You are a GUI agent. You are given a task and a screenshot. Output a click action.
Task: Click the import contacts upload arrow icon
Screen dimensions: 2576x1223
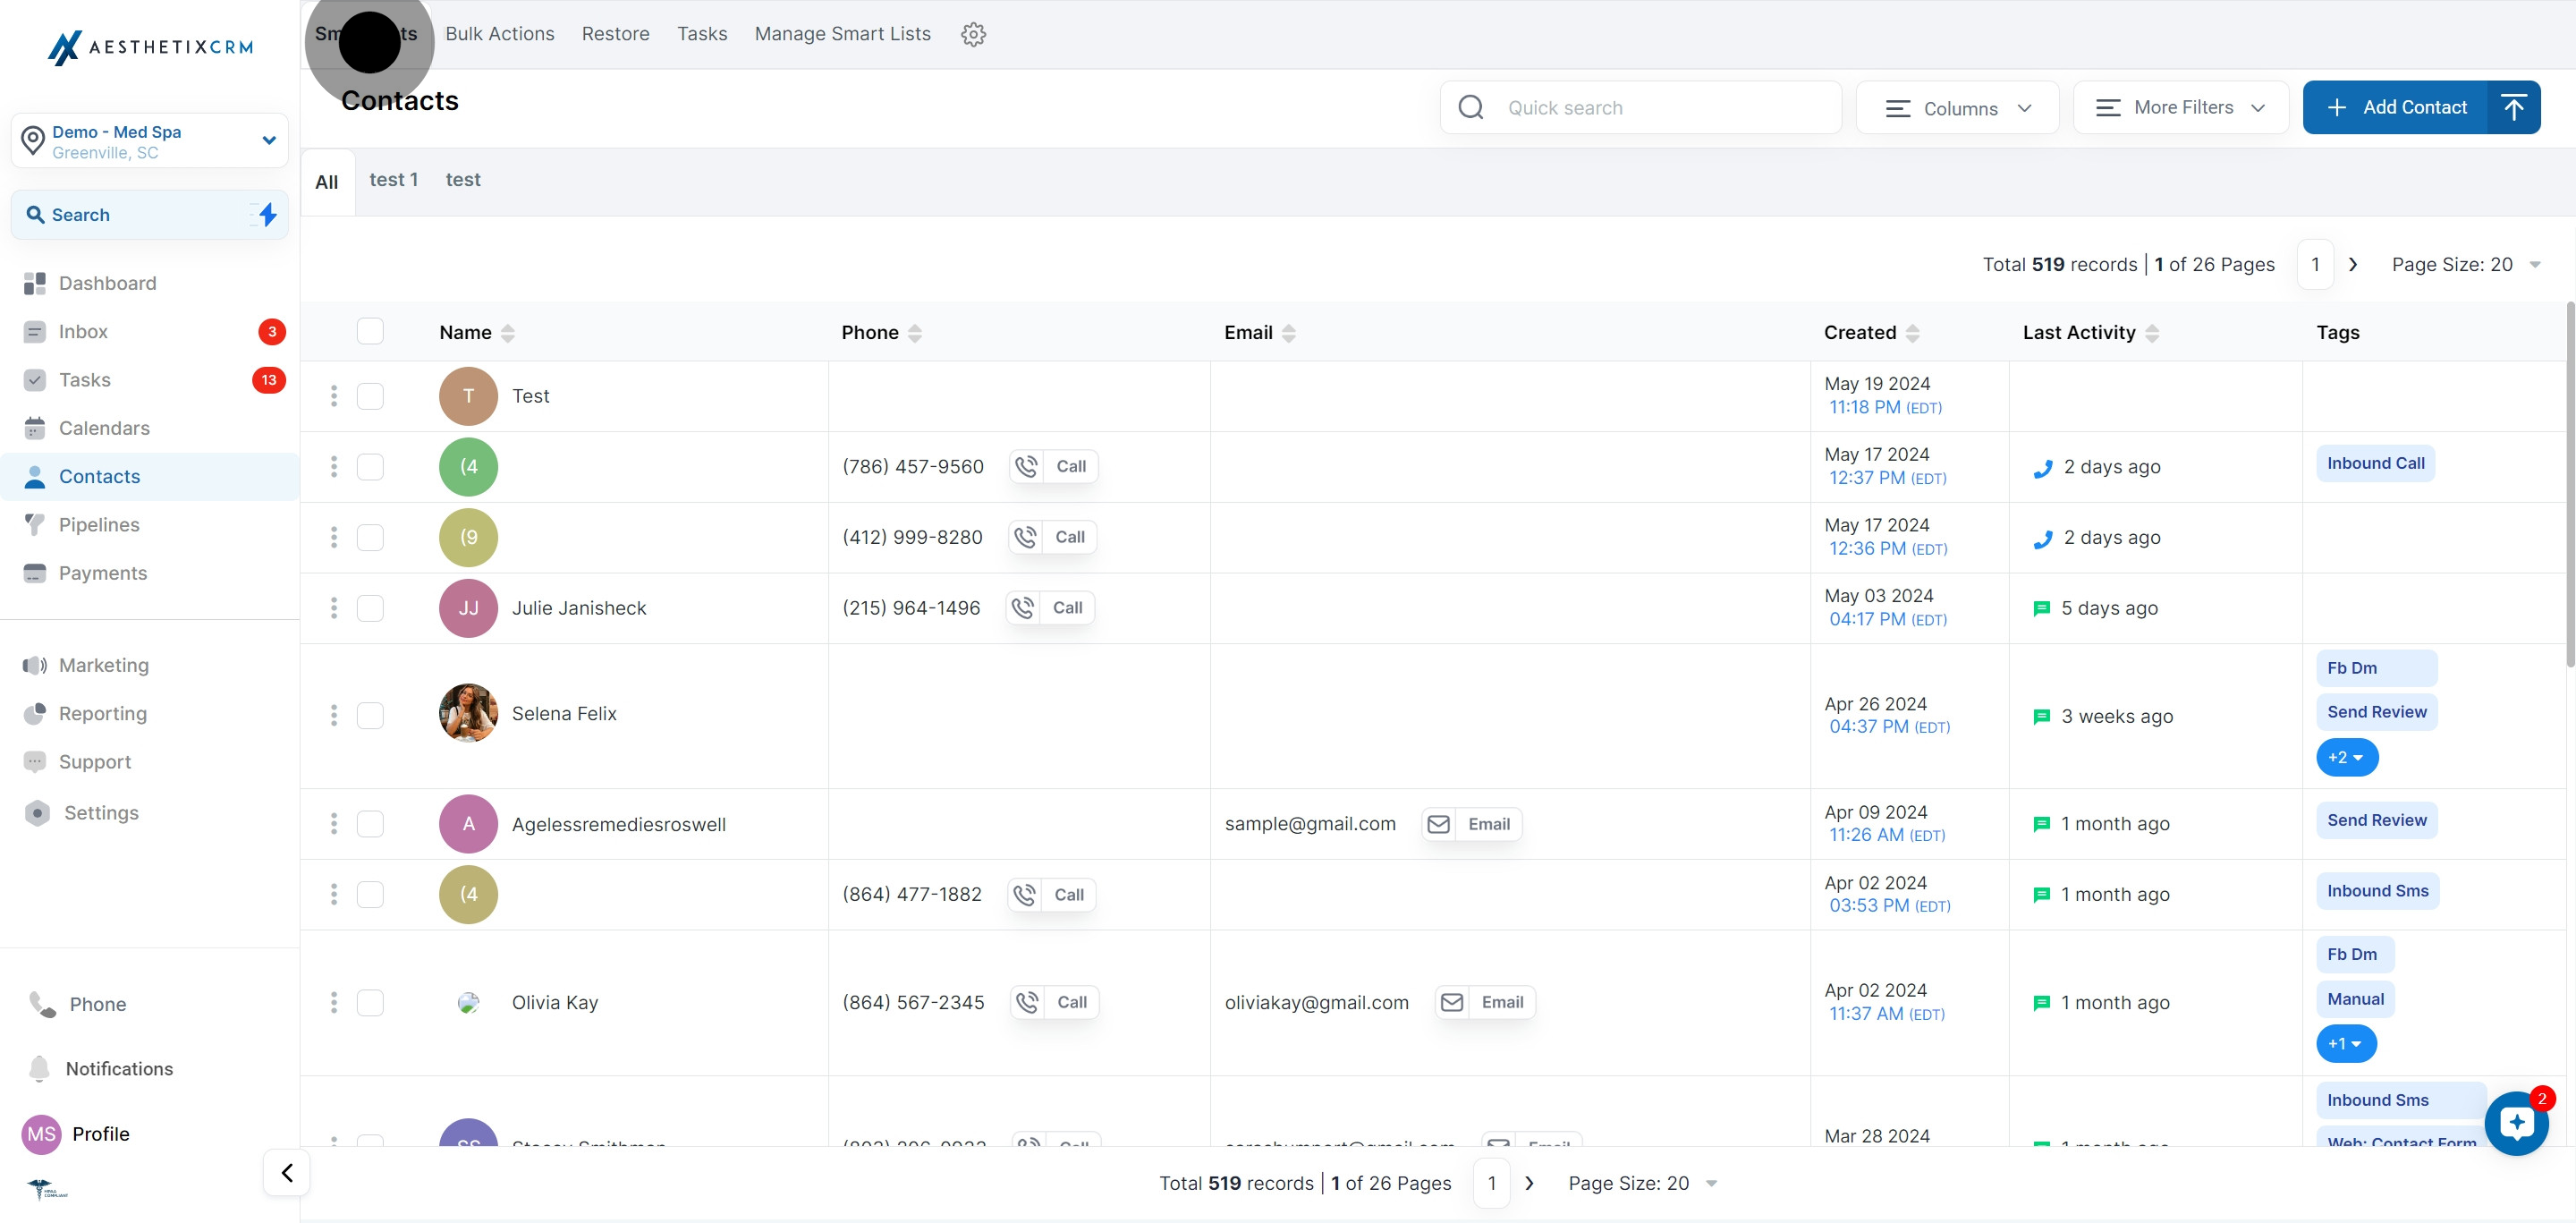click(x=2512, y=107)
